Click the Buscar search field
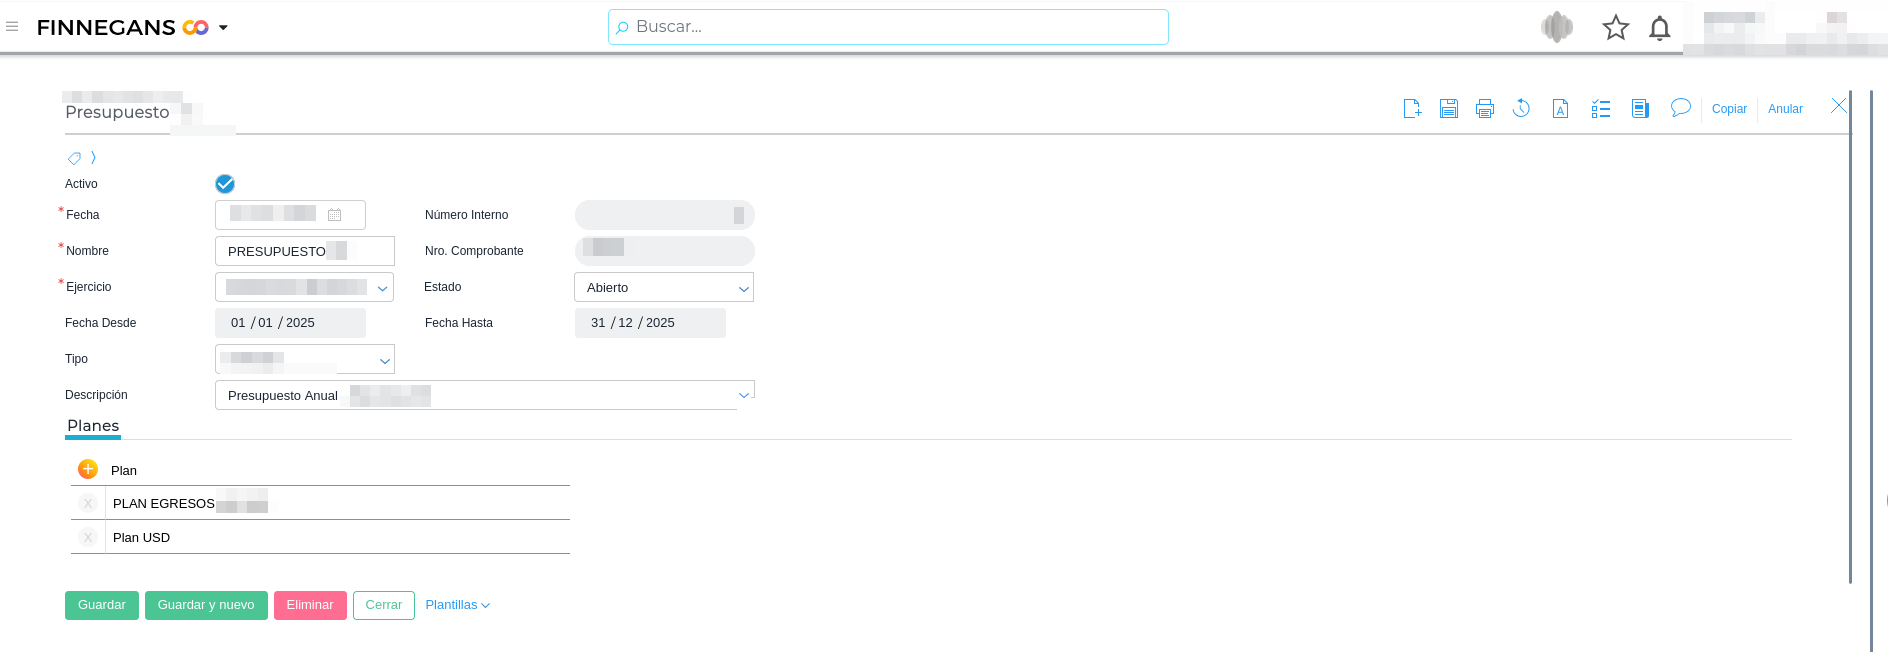The height and width of the screenshot is (652, 1888). coord(888,27)
